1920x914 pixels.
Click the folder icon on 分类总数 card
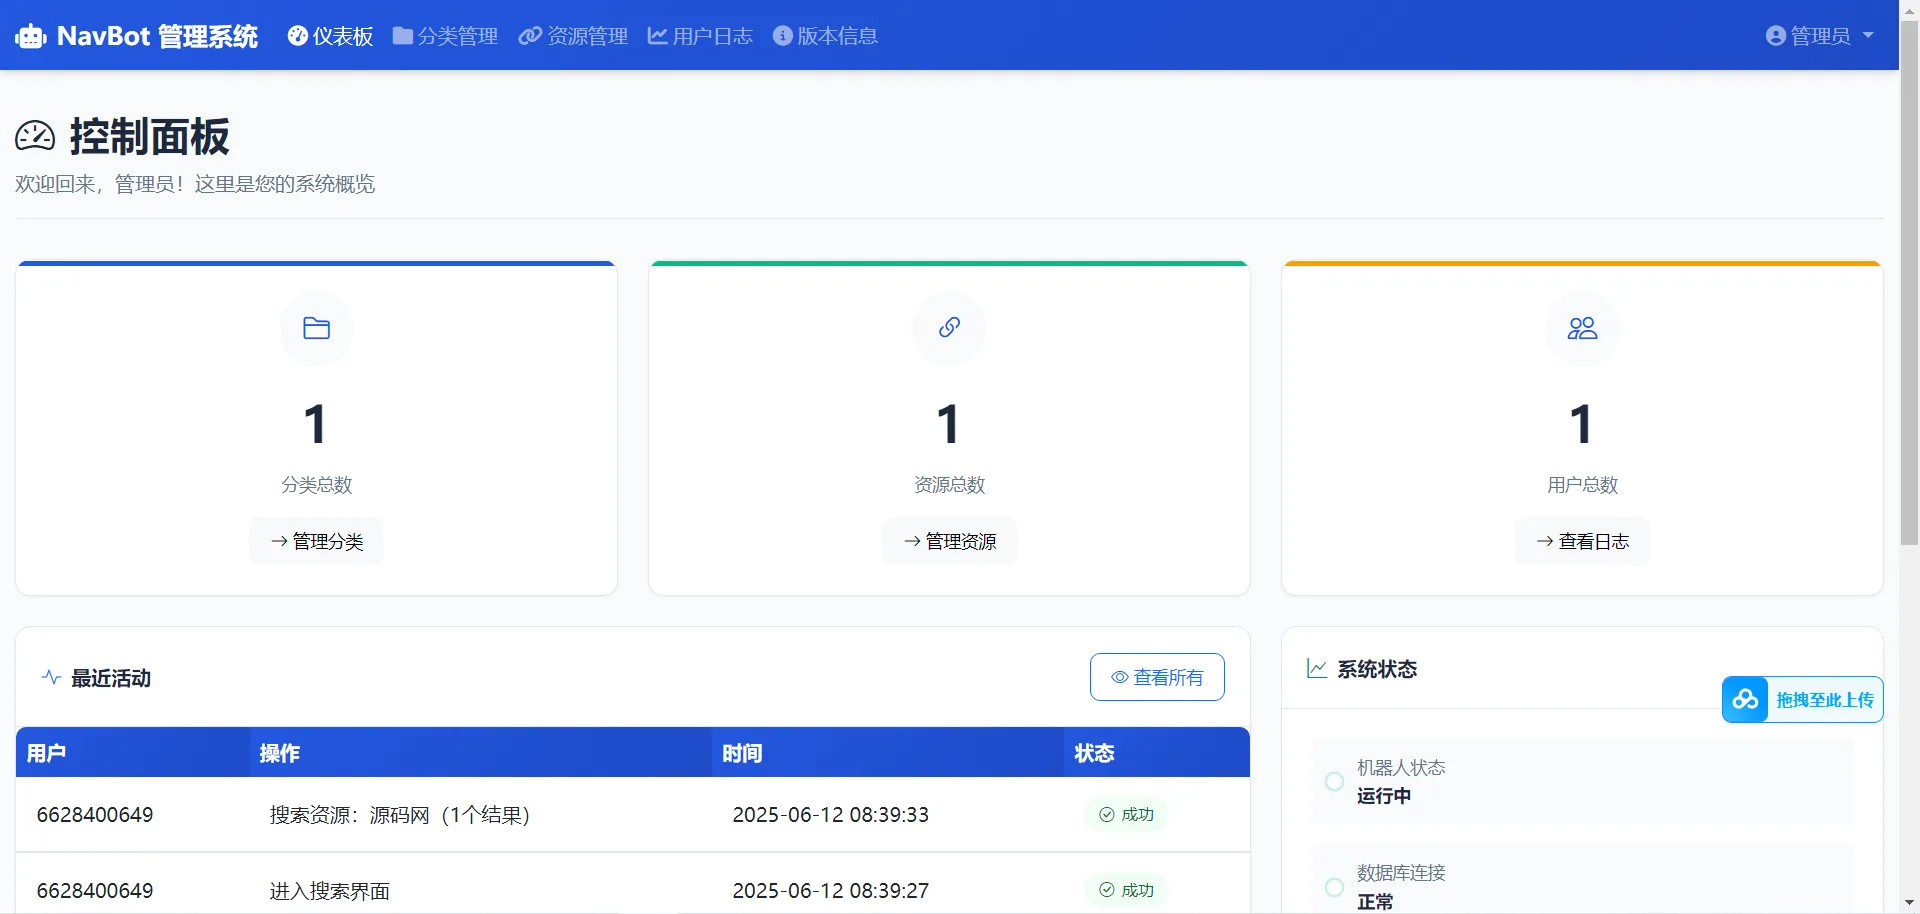(316, 329)
